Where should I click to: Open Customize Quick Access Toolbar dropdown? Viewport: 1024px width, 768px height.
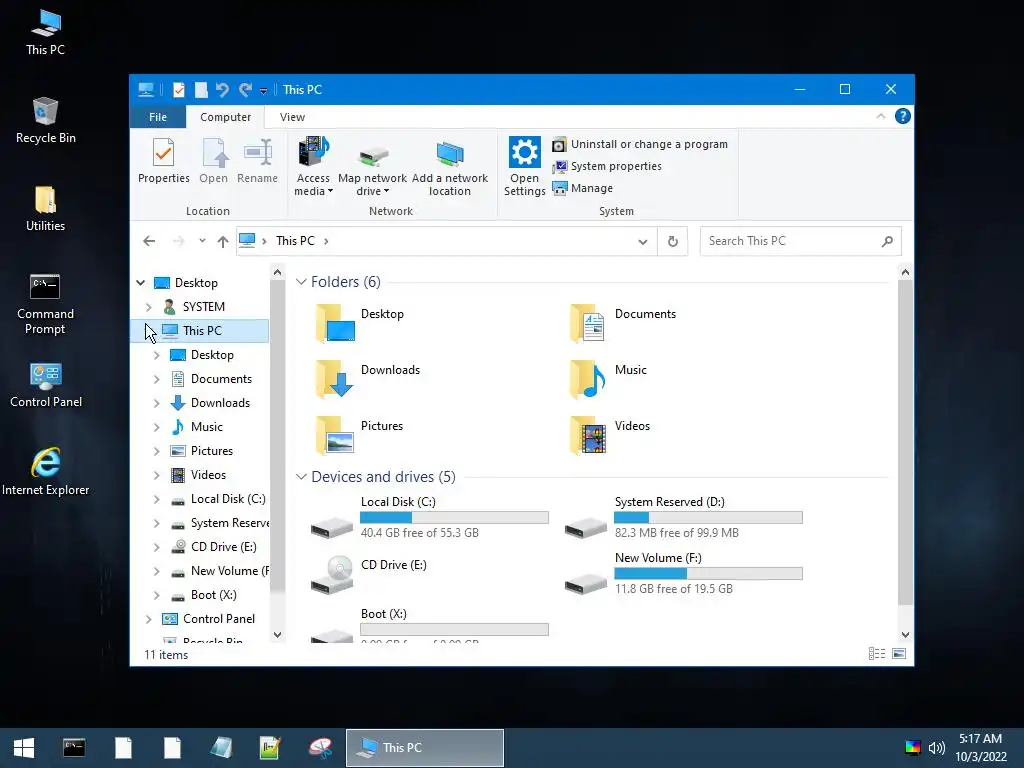pos(263,91)
